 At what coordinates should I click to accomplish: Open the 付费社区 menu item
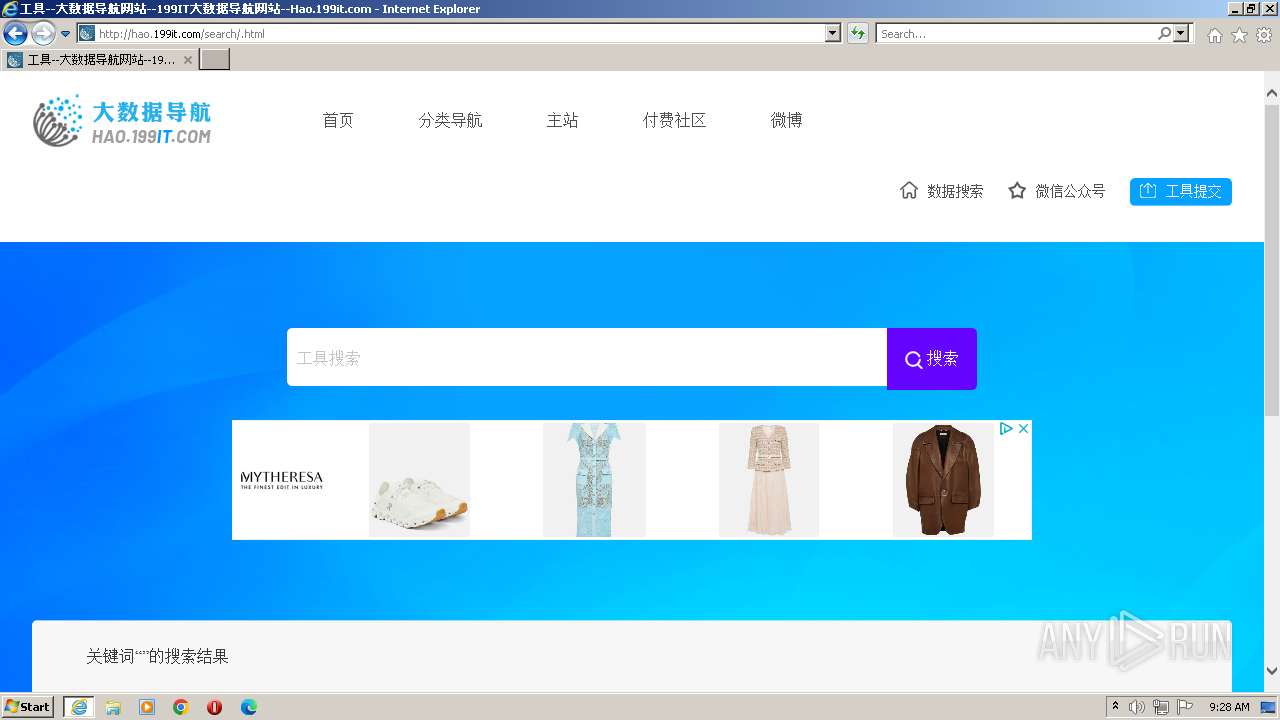(x=674, y=120)
